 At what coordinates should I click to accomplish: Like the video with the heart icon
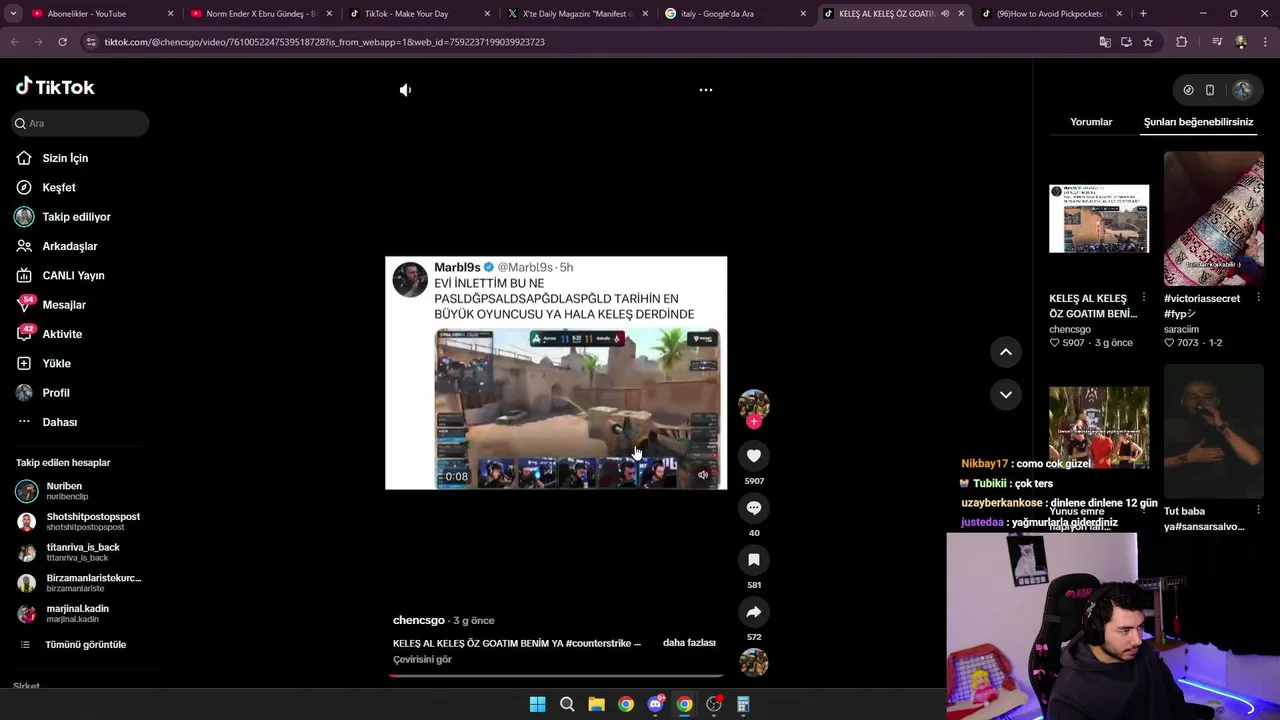coord(754,456)
